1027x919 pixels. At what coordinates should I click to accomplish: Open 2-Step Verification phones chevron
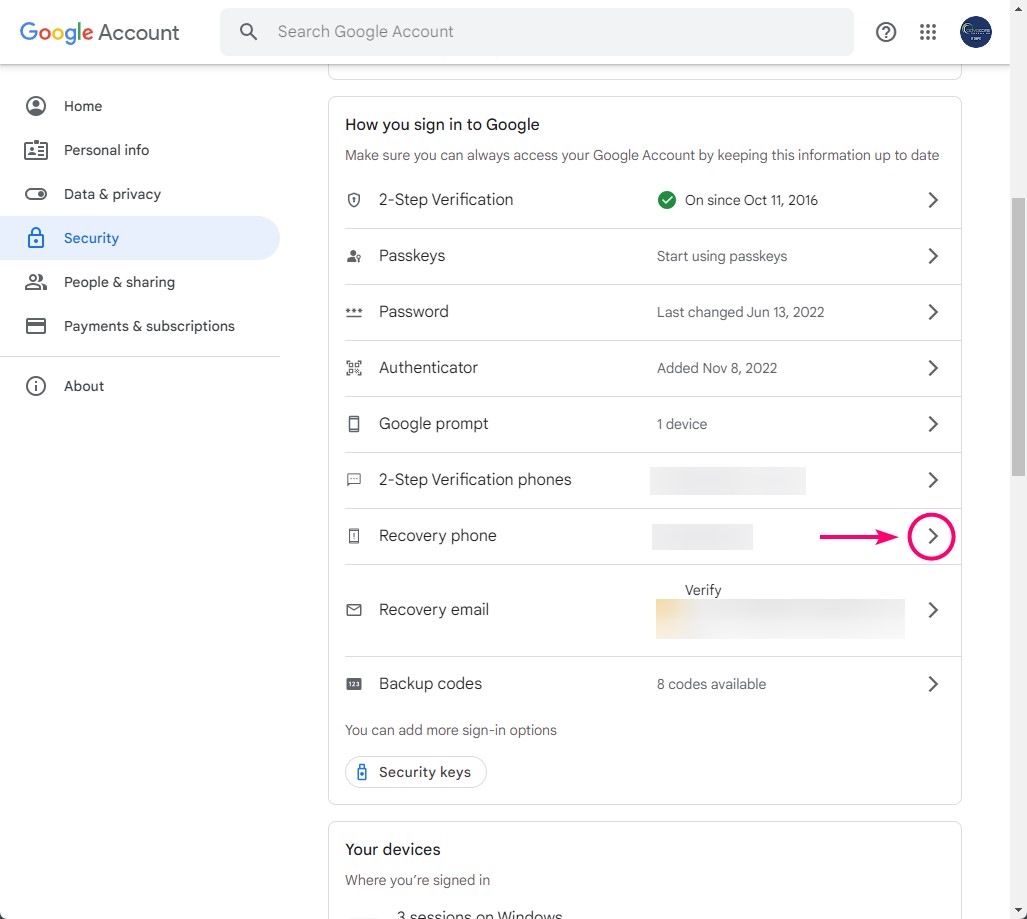pos(933,480)
